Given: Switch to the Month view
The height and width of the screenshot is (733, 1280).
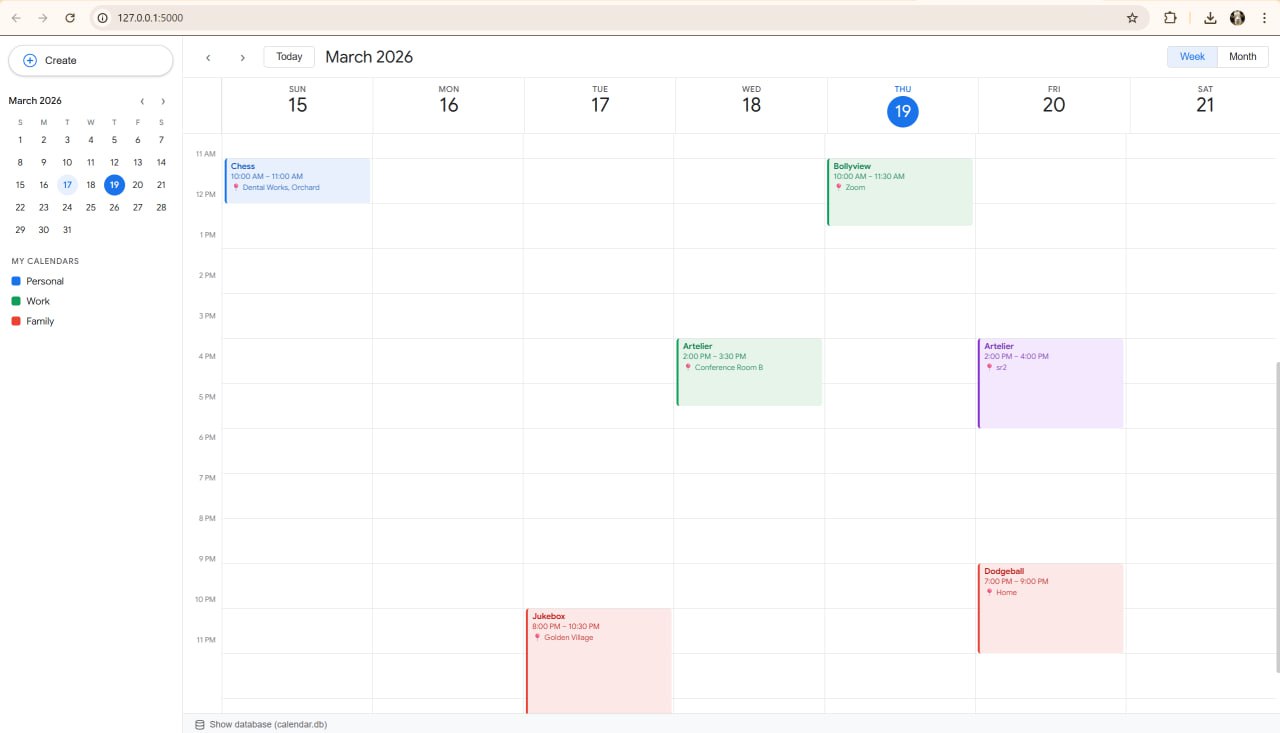Looking at the screenshot, I should 1243,57.
